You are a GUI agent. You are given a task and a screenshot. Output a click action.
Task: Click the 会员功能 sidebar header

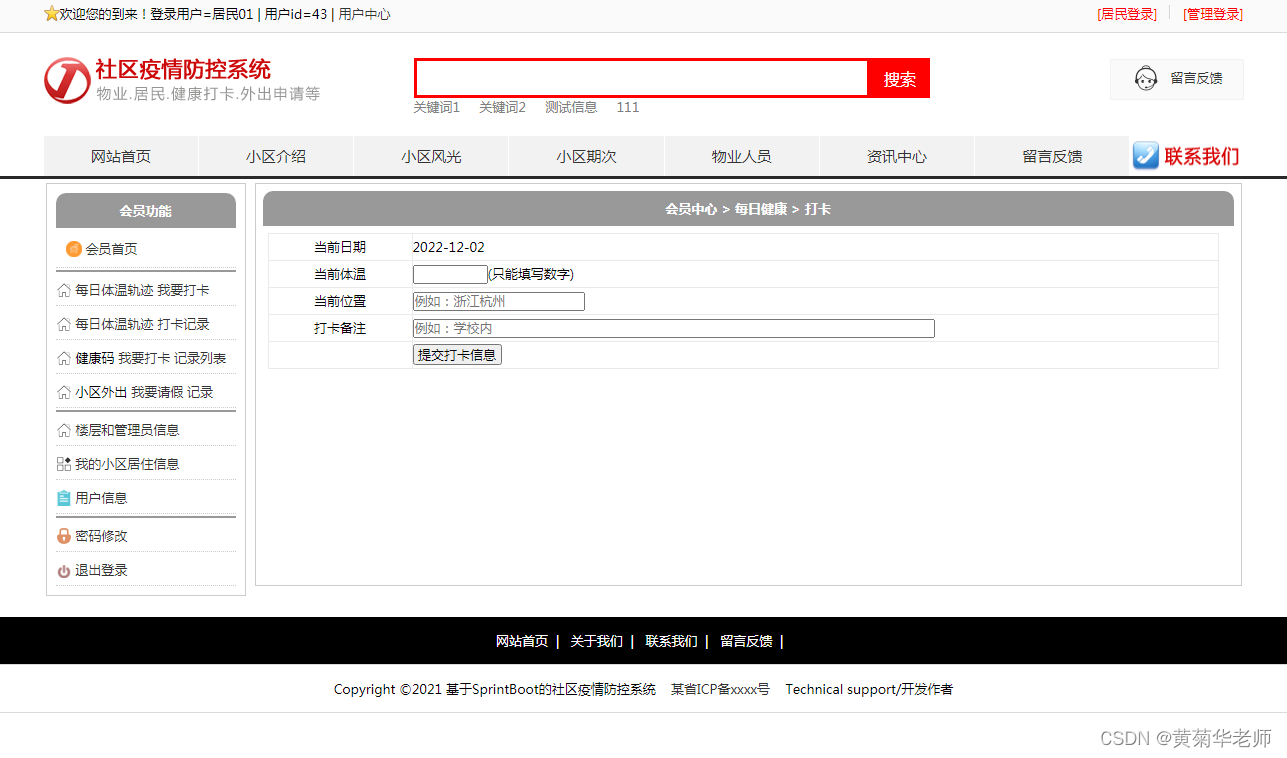[x=146, y=211]
